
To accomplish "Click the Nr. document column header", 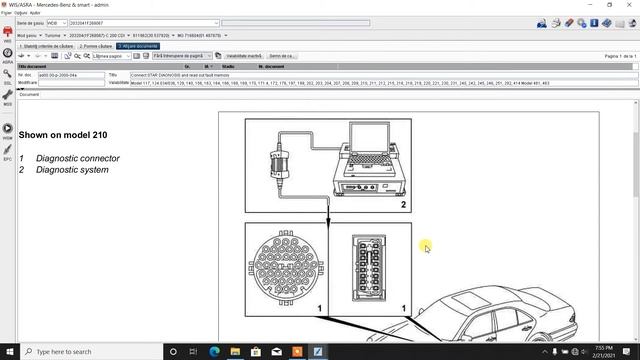I will tap(271, 67).
